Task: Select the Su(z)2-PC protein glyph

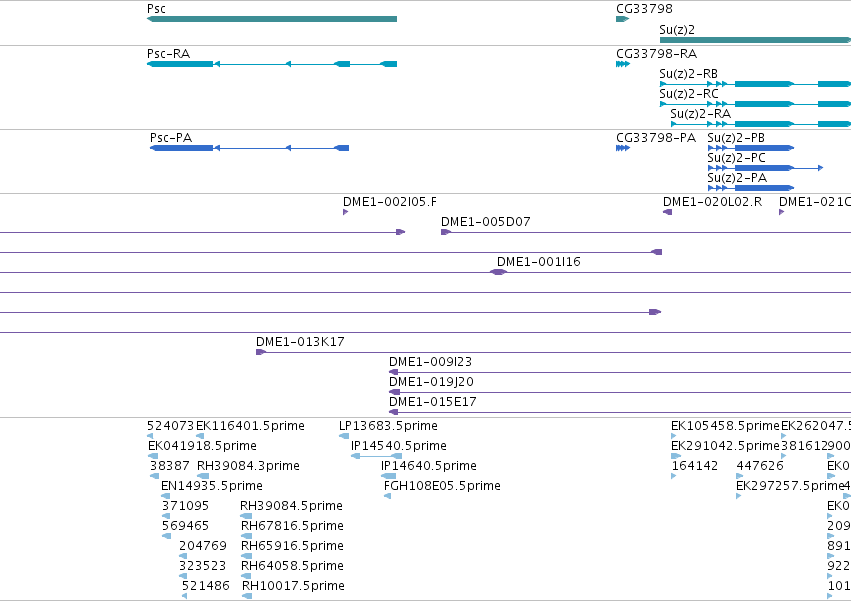Action: [765, 168]
